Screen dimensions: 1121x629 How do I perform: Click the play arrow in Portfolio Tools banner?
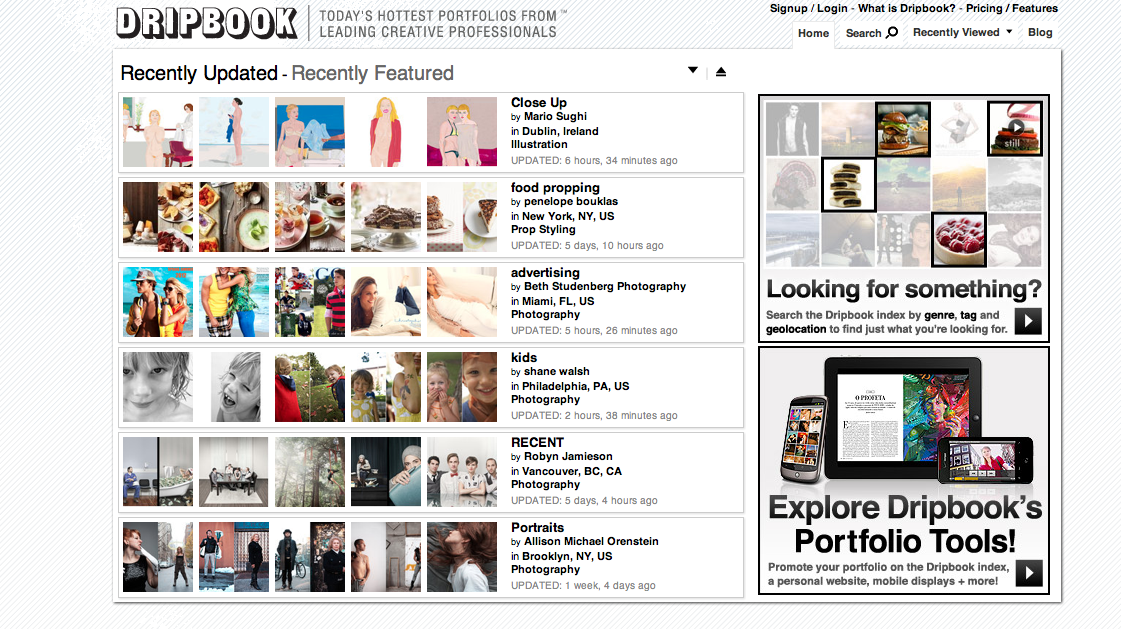pos(1029,573)
